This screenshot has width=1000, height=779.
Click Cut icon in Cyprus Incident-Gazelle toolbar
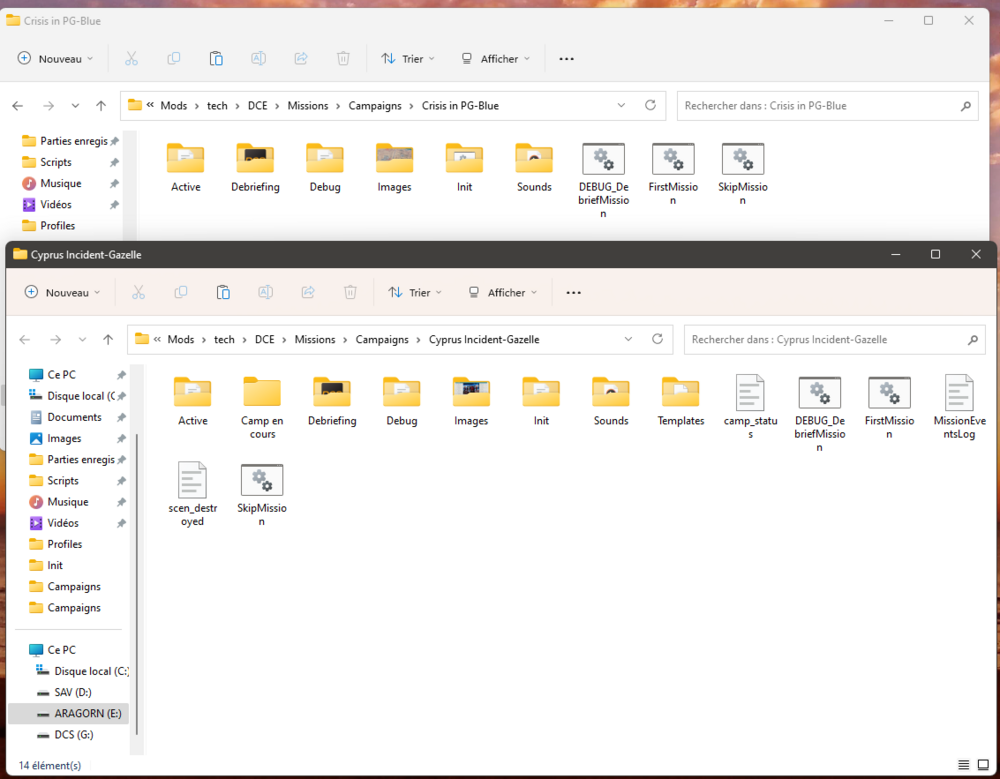click(138, 292)
